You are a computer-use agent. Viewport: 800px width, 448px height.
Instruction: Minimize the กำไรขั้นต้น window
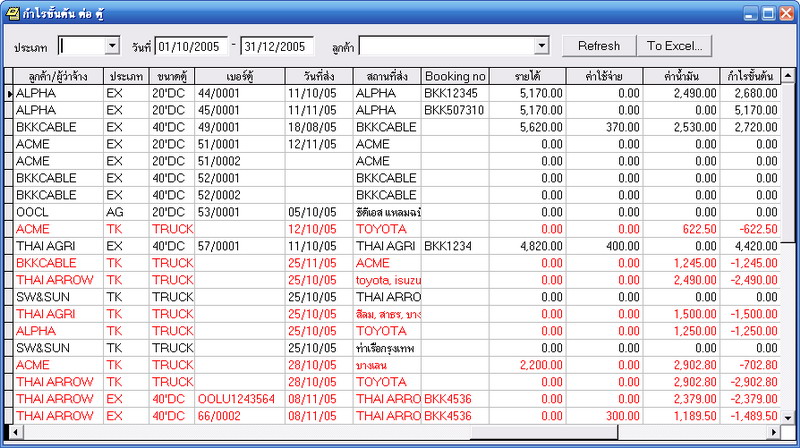[x=750, y=14]
